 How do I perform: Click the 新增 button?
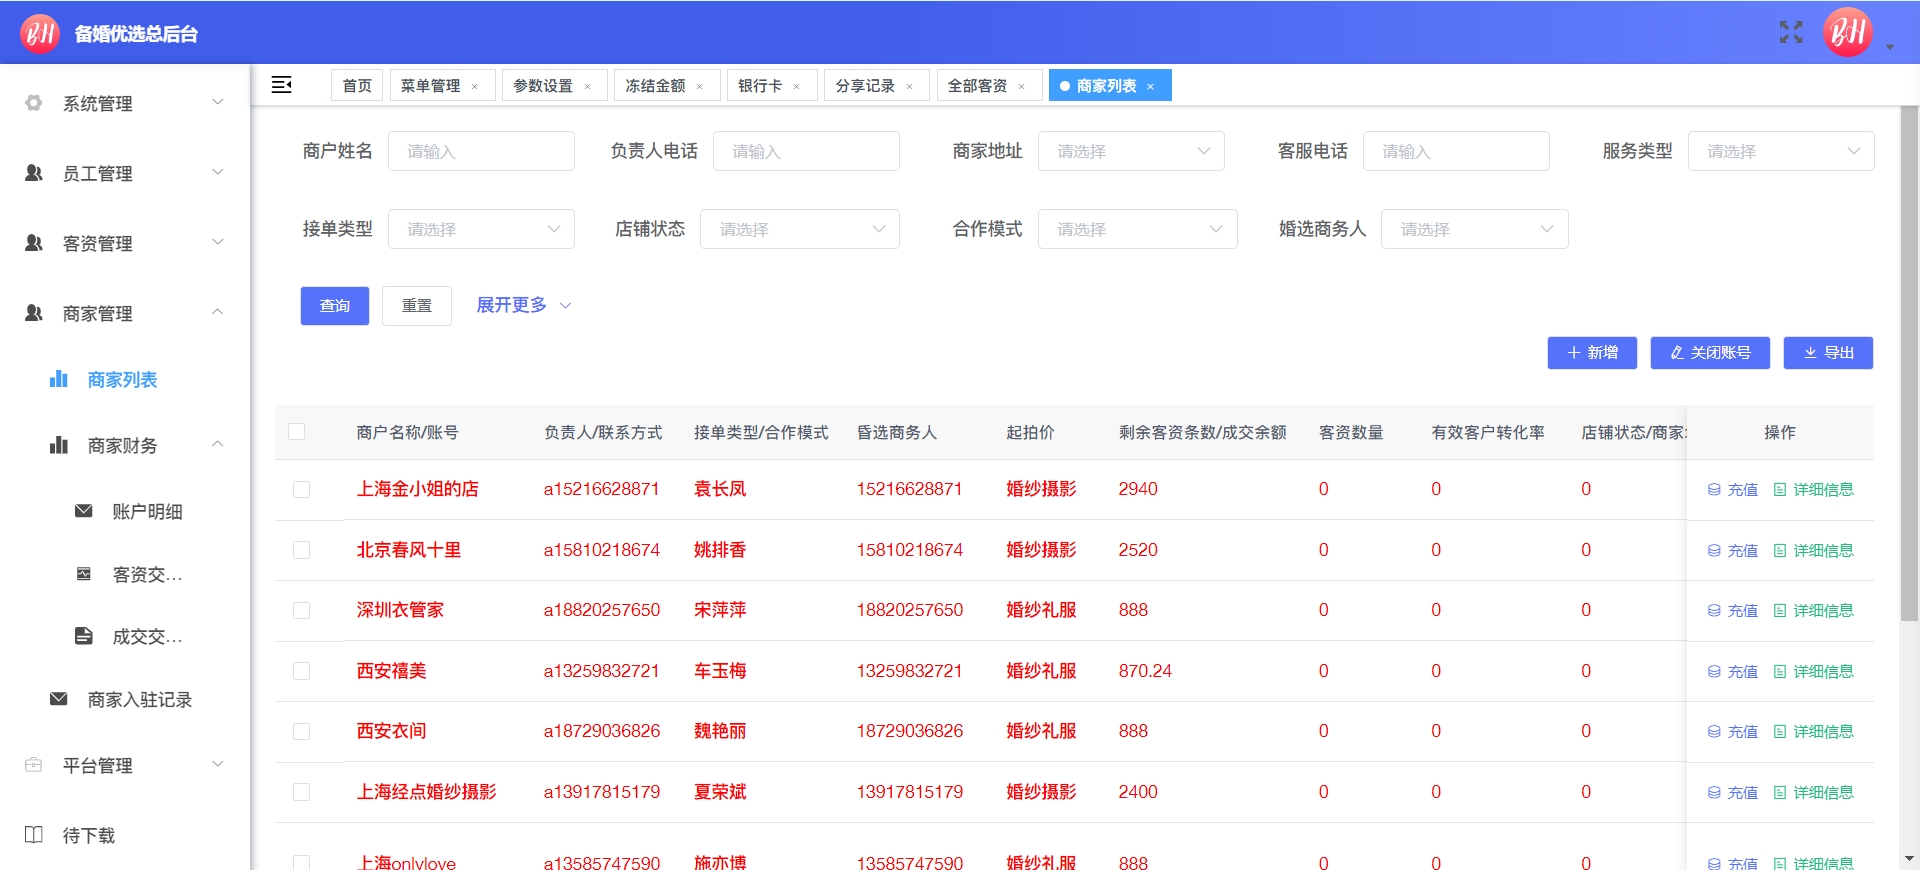tap(1592, 353)
